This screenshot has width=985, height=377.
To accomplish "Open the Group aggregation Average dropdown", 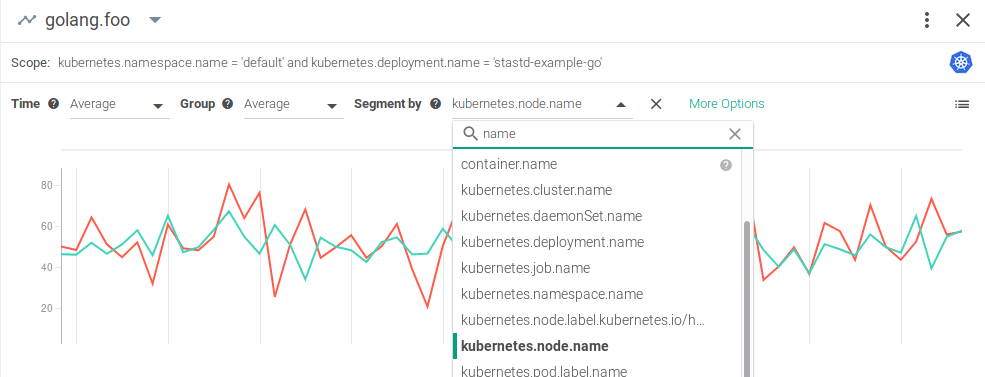I will coord(293,104).
